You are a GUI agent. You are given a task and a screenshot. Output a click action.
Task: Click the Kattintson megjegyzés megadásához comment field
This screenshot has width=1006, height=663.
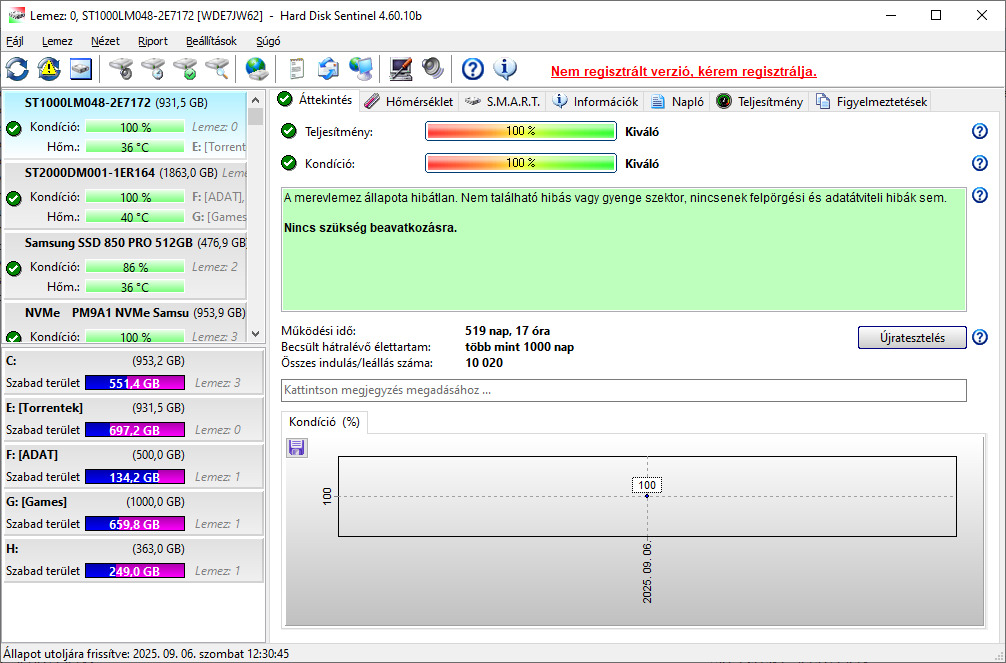(624, 390)
